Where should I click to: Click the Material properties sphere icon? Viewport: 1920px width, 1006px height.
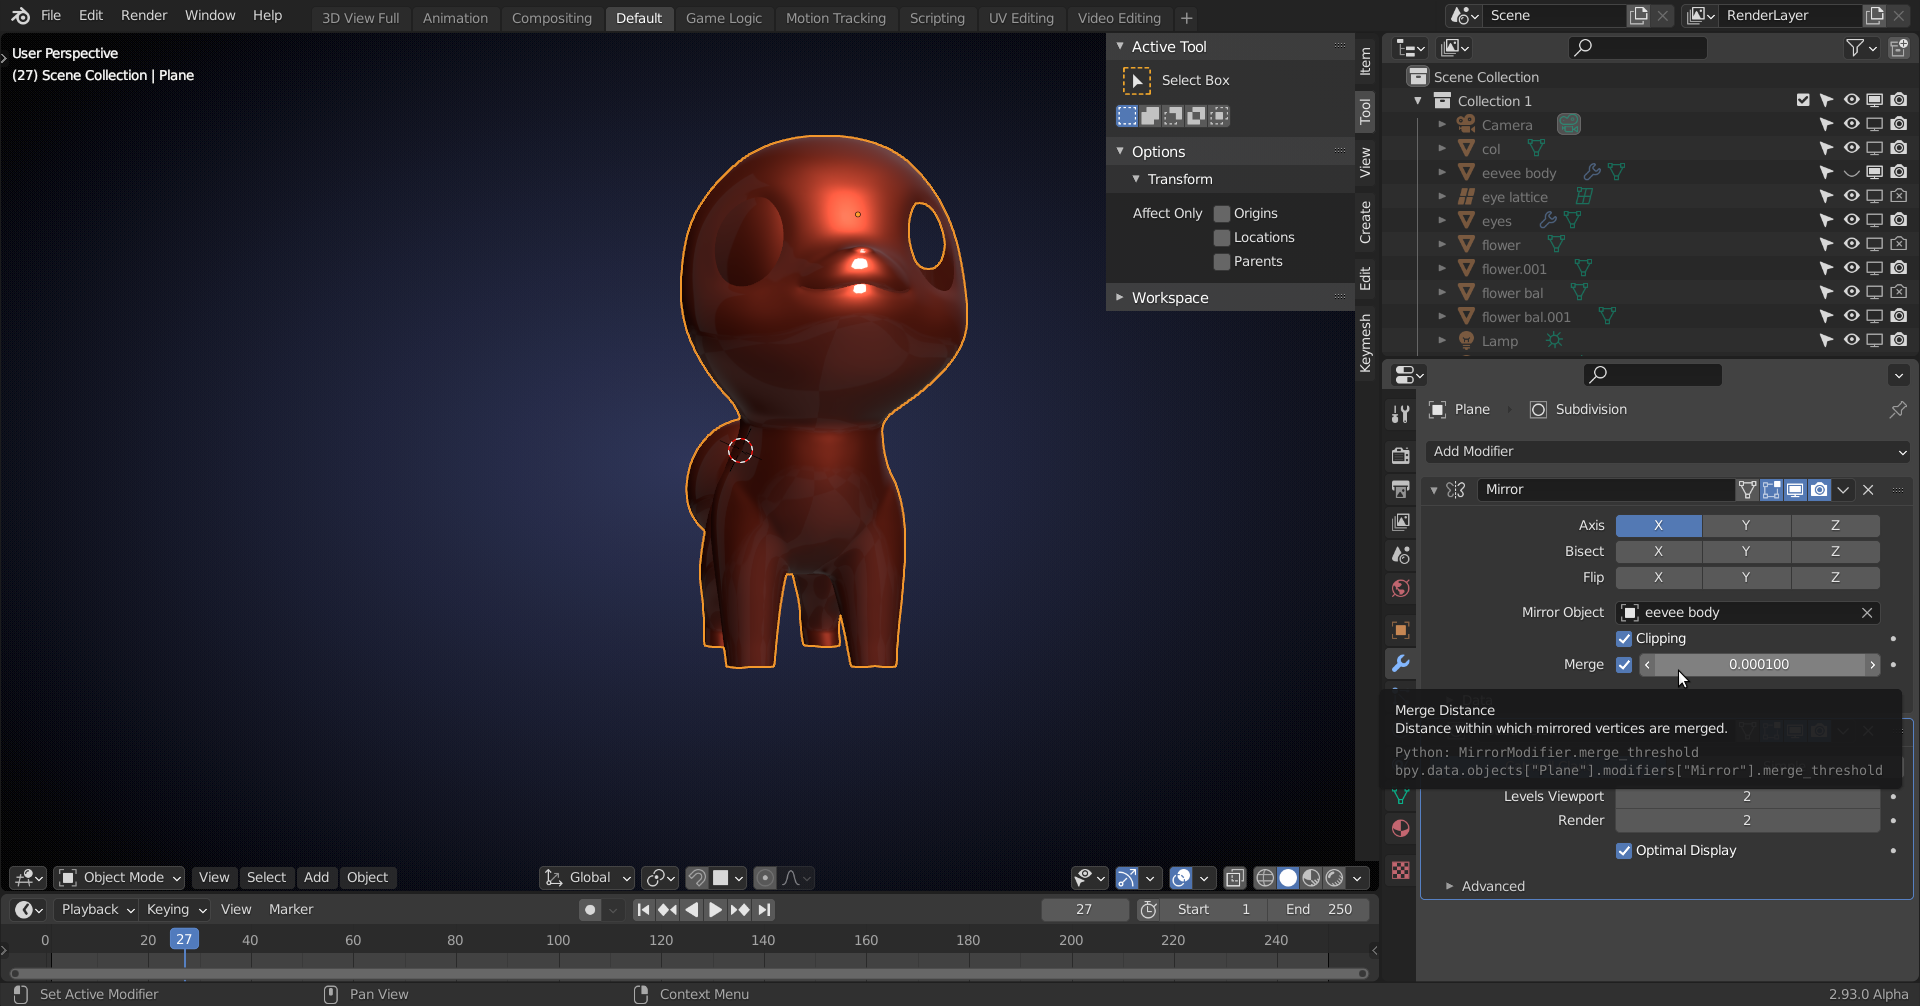pos(1400,829)
